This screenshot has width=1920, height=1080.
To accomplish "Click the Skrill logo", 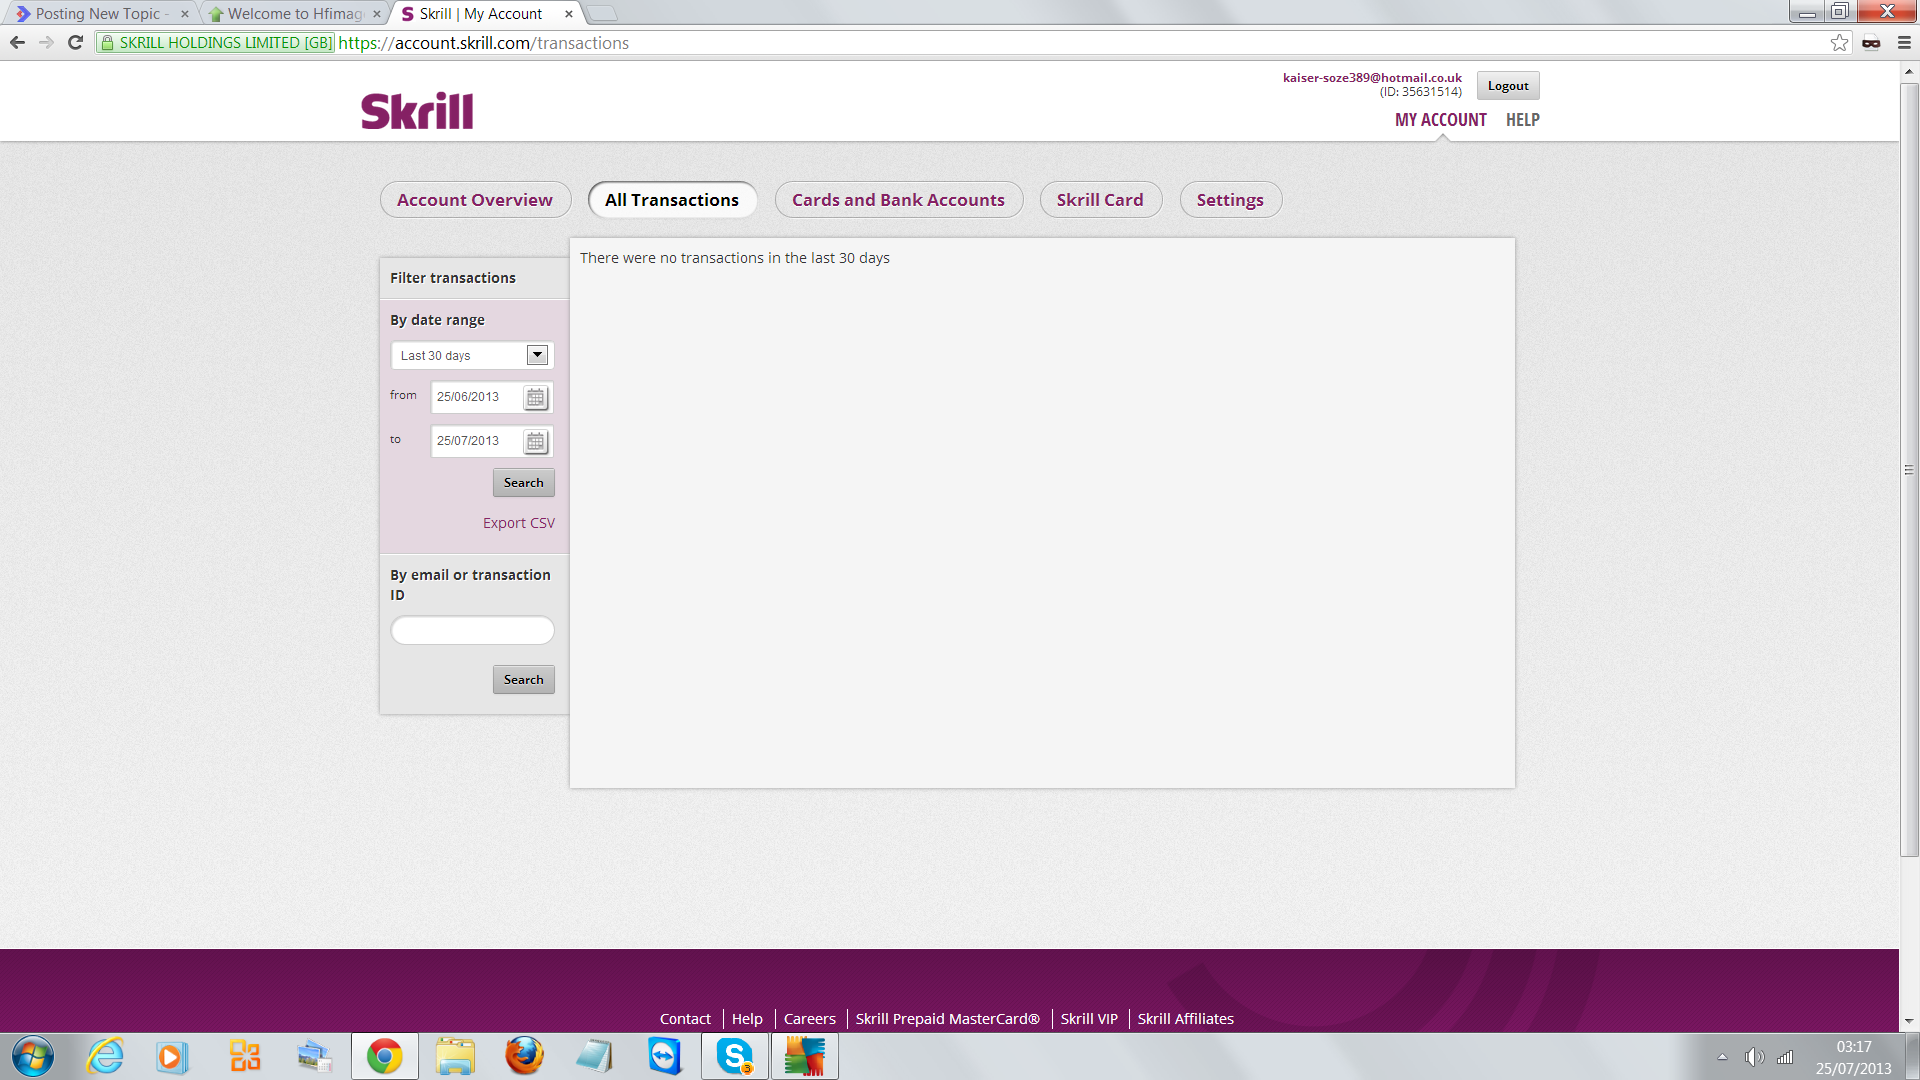I will (417, 111).
